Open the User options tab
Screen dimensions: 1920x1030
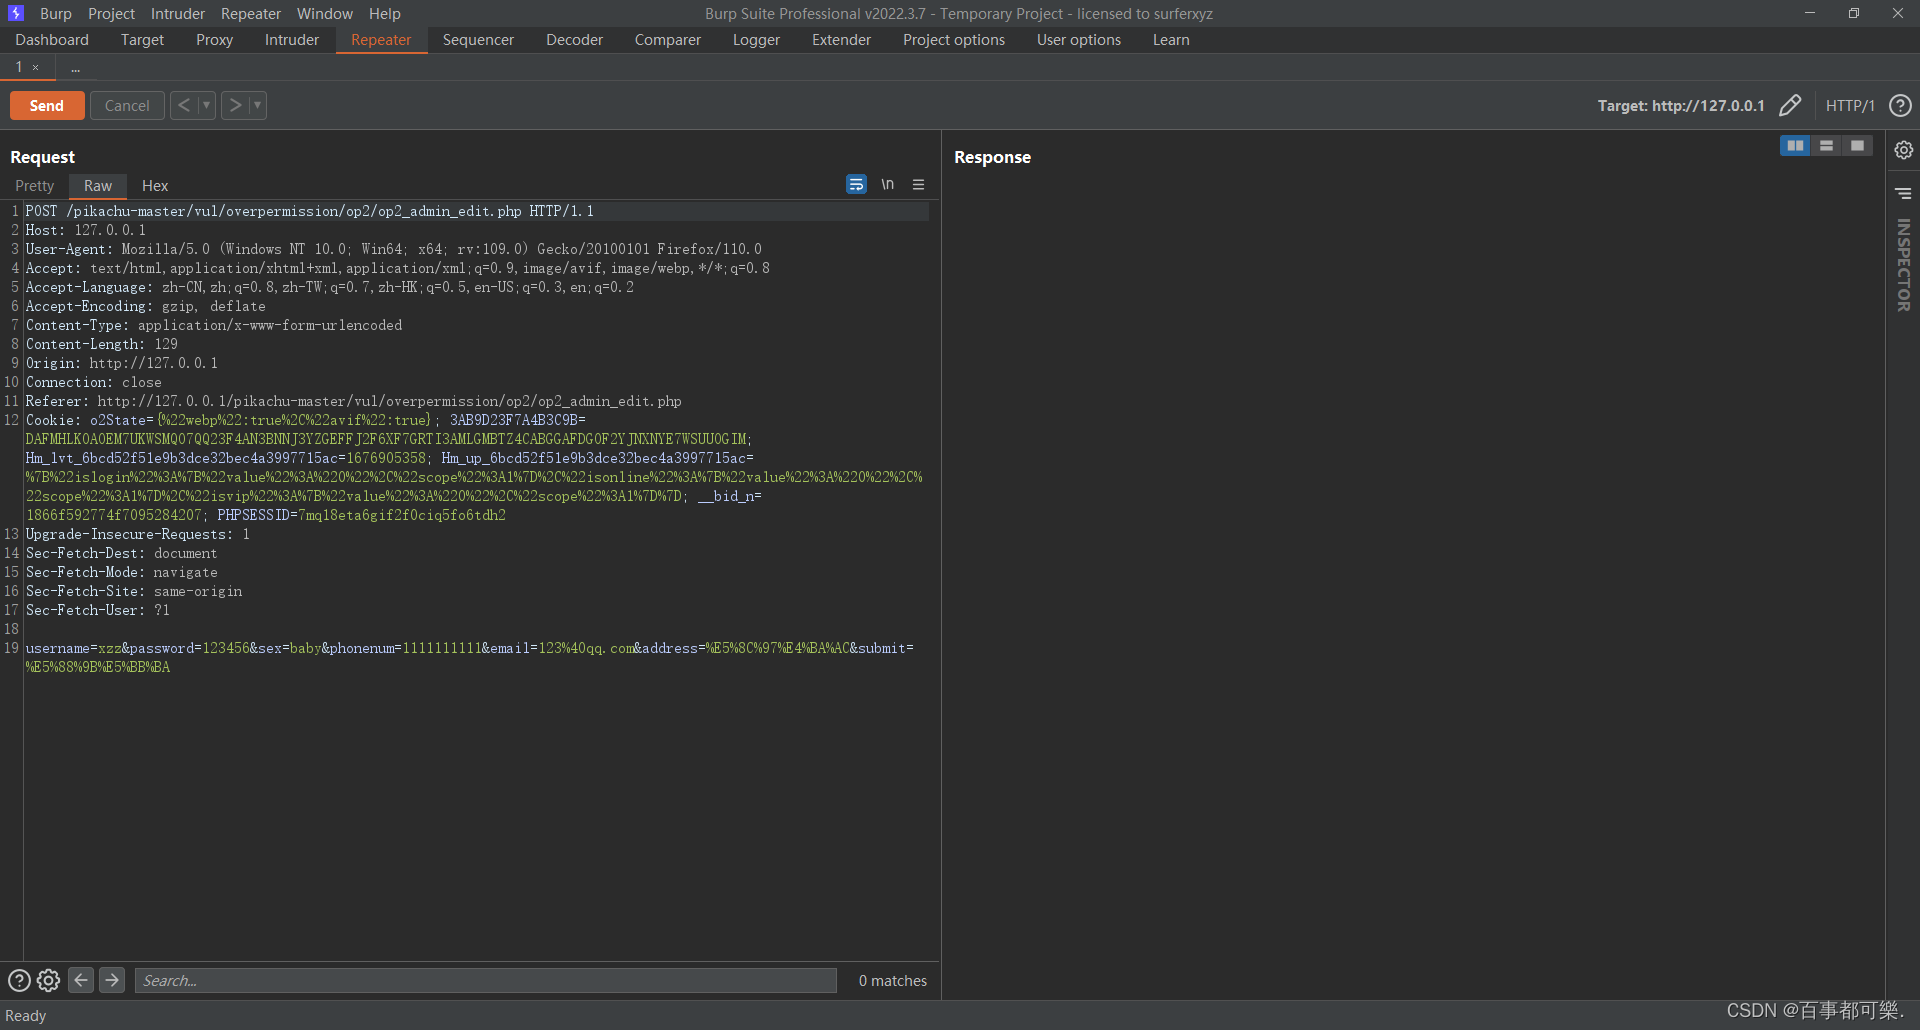tap(1079, 40)
